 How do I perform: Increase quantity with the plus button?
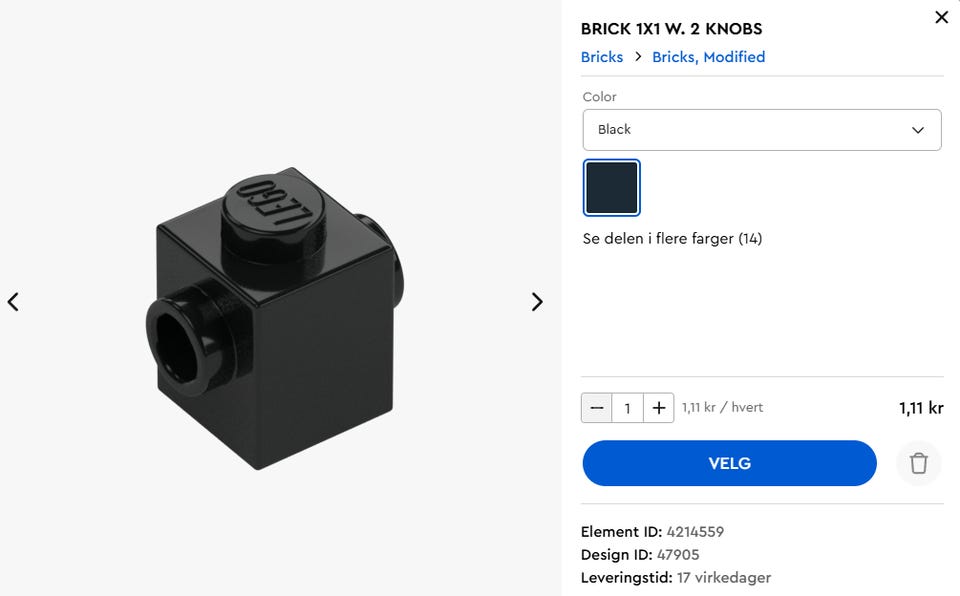pyautogui.click(x=659, y=408)
